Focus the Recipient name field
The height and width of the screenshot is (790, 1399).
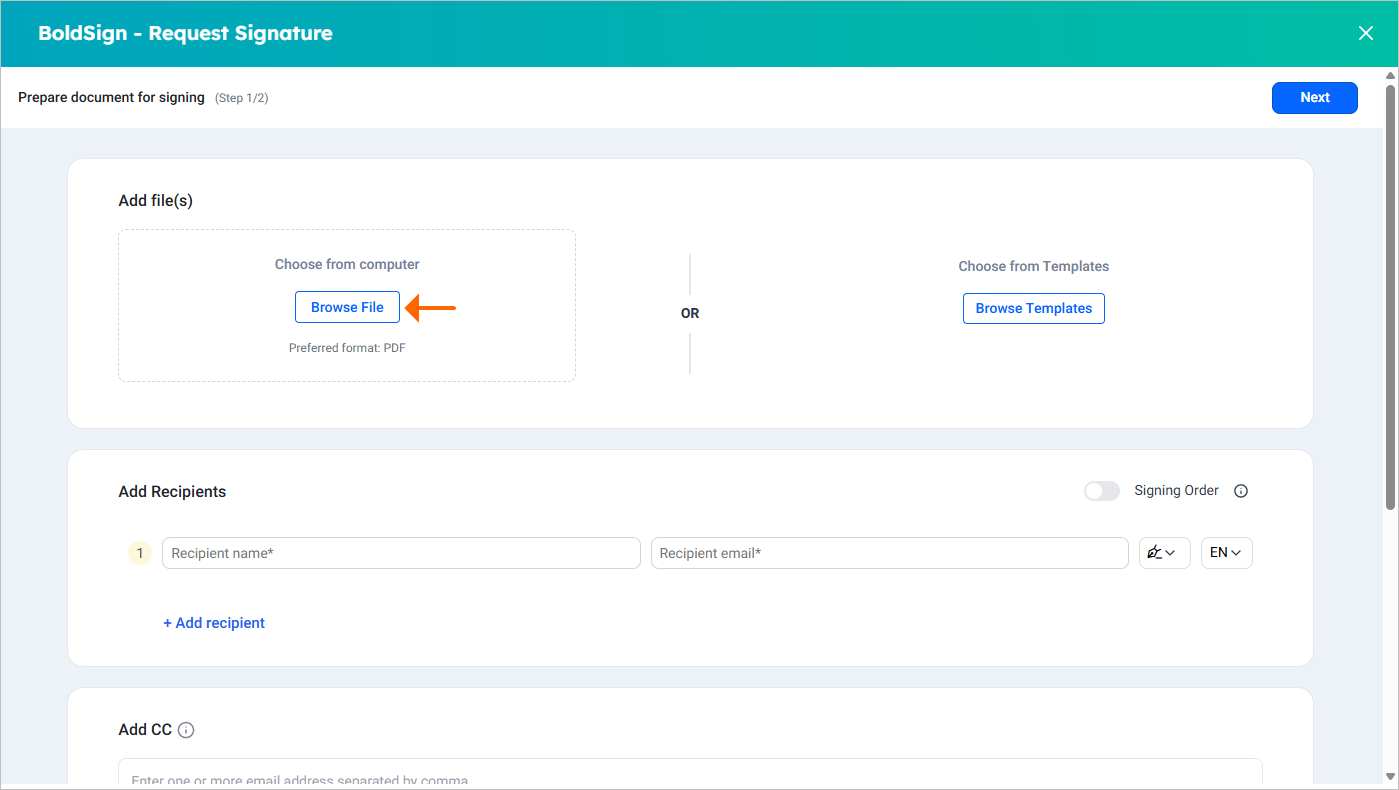pos(401,553)
